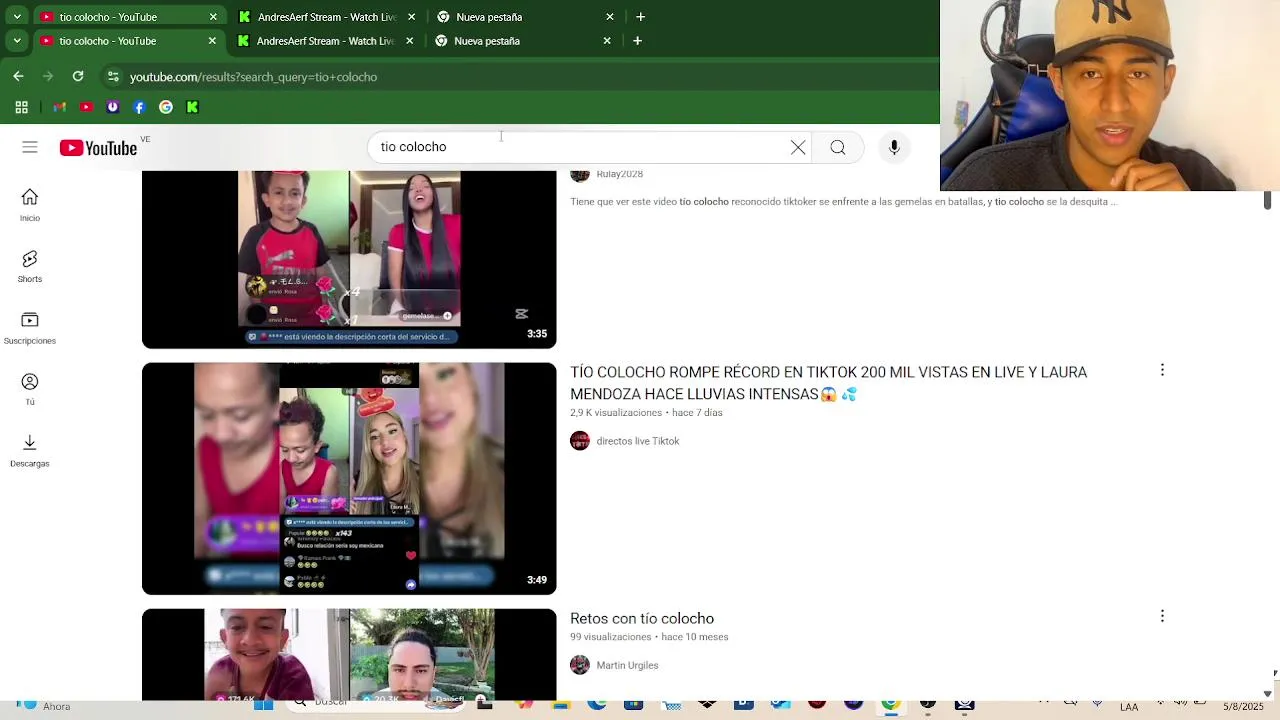Open the purple circular bookmark icon
The height and width of the screenshot is (720, 1280).
coord(113,107)
